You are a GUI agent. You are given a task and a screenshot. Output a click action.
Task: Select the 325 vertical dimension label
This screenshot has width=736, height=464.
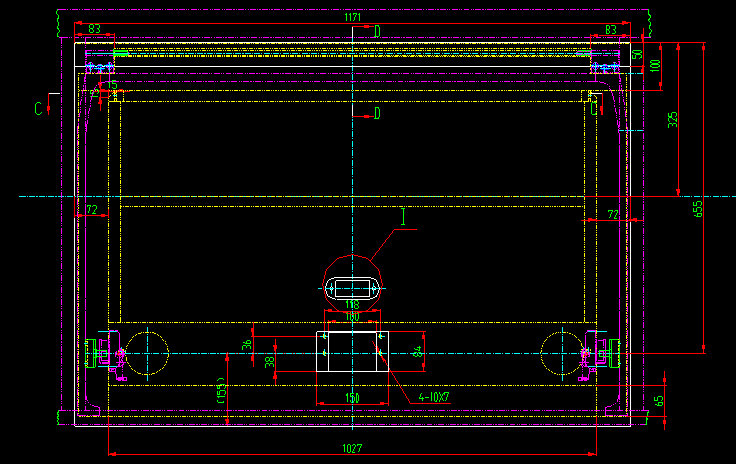pyautogui.click(x=673, y=119)
